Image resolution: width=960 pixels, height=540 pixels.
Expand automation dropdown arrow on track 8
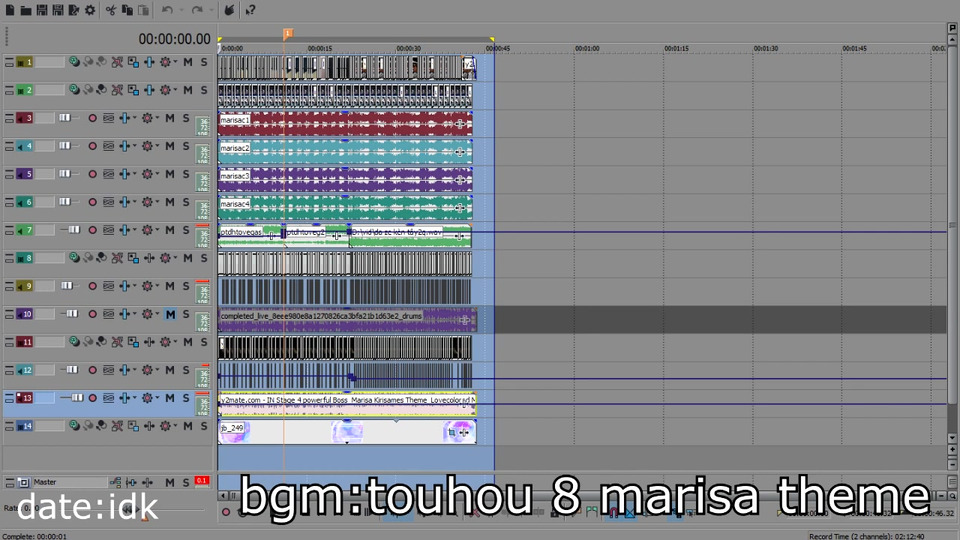(175, 258)
